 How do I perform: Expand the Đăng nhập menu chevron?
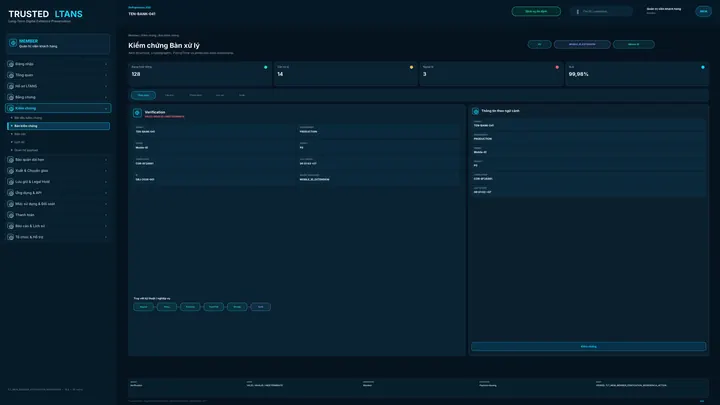click(x=106, y=64)
